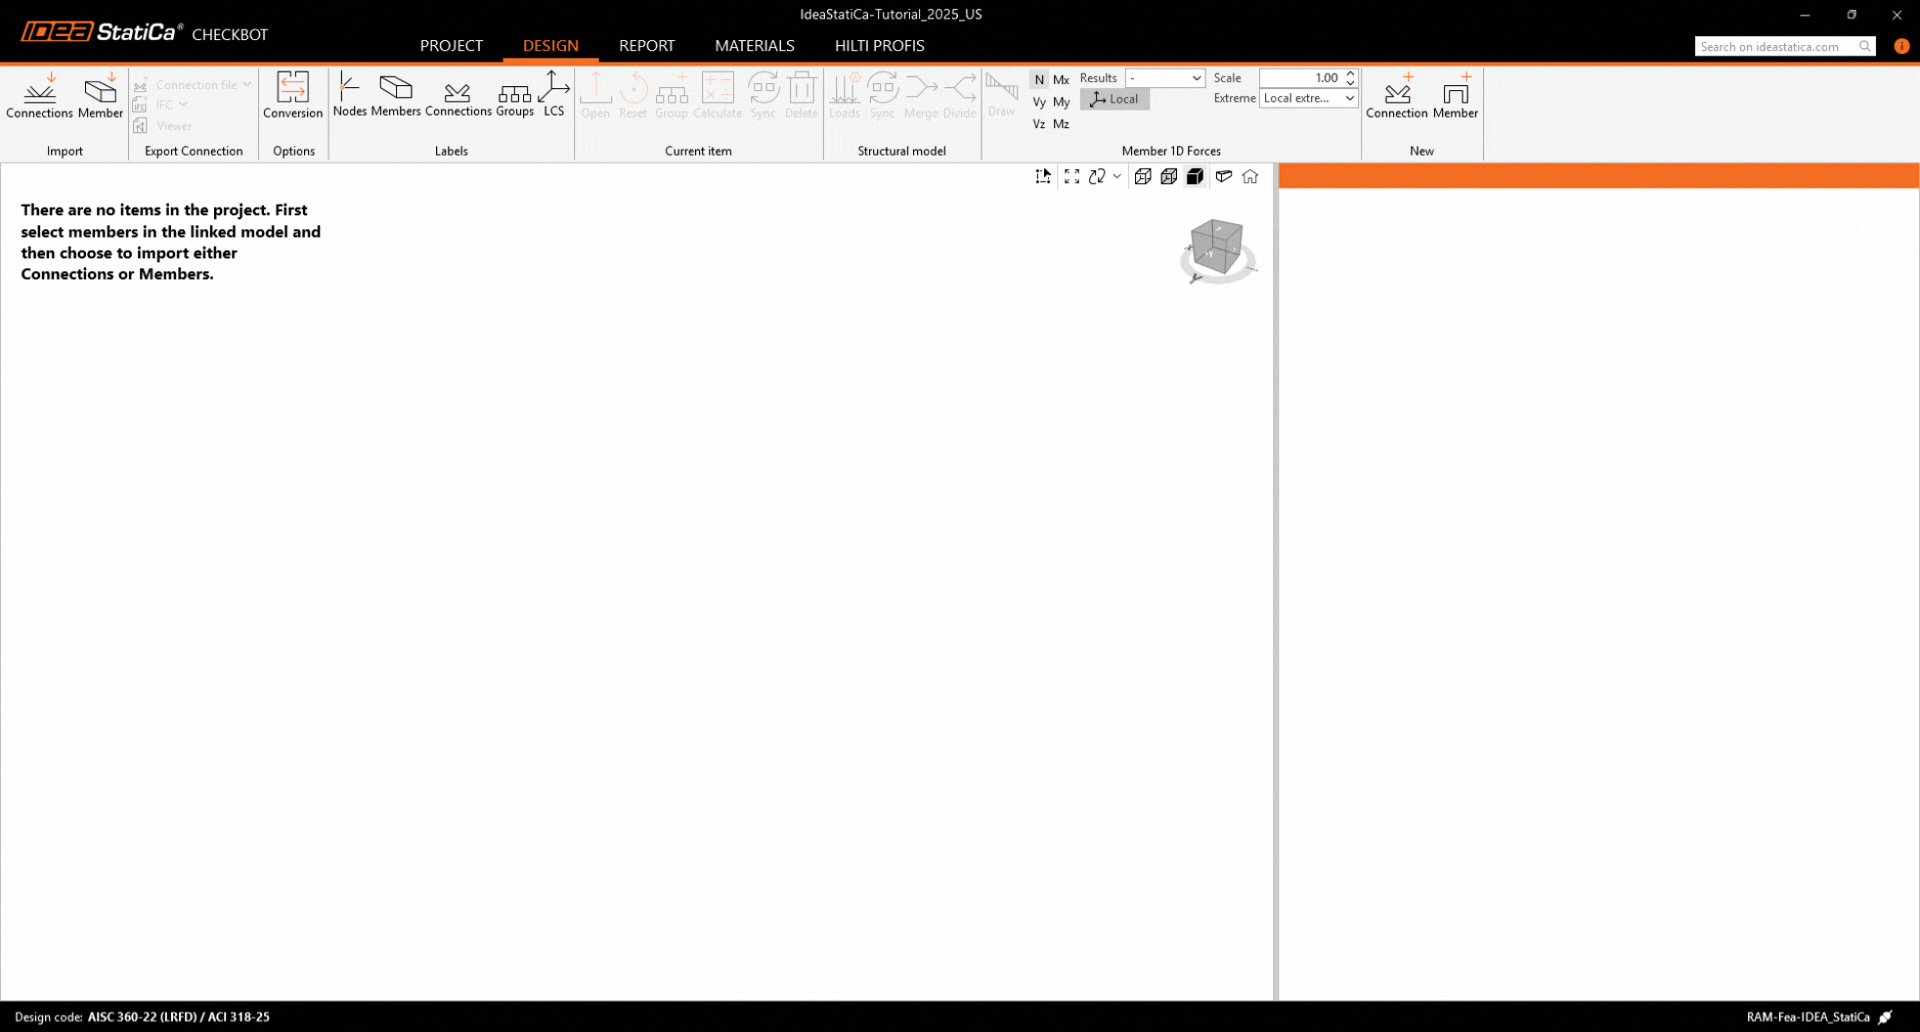1920x1032 pixels.
Task: Switch to the solid view mode
Action: tap(1195, 177)
